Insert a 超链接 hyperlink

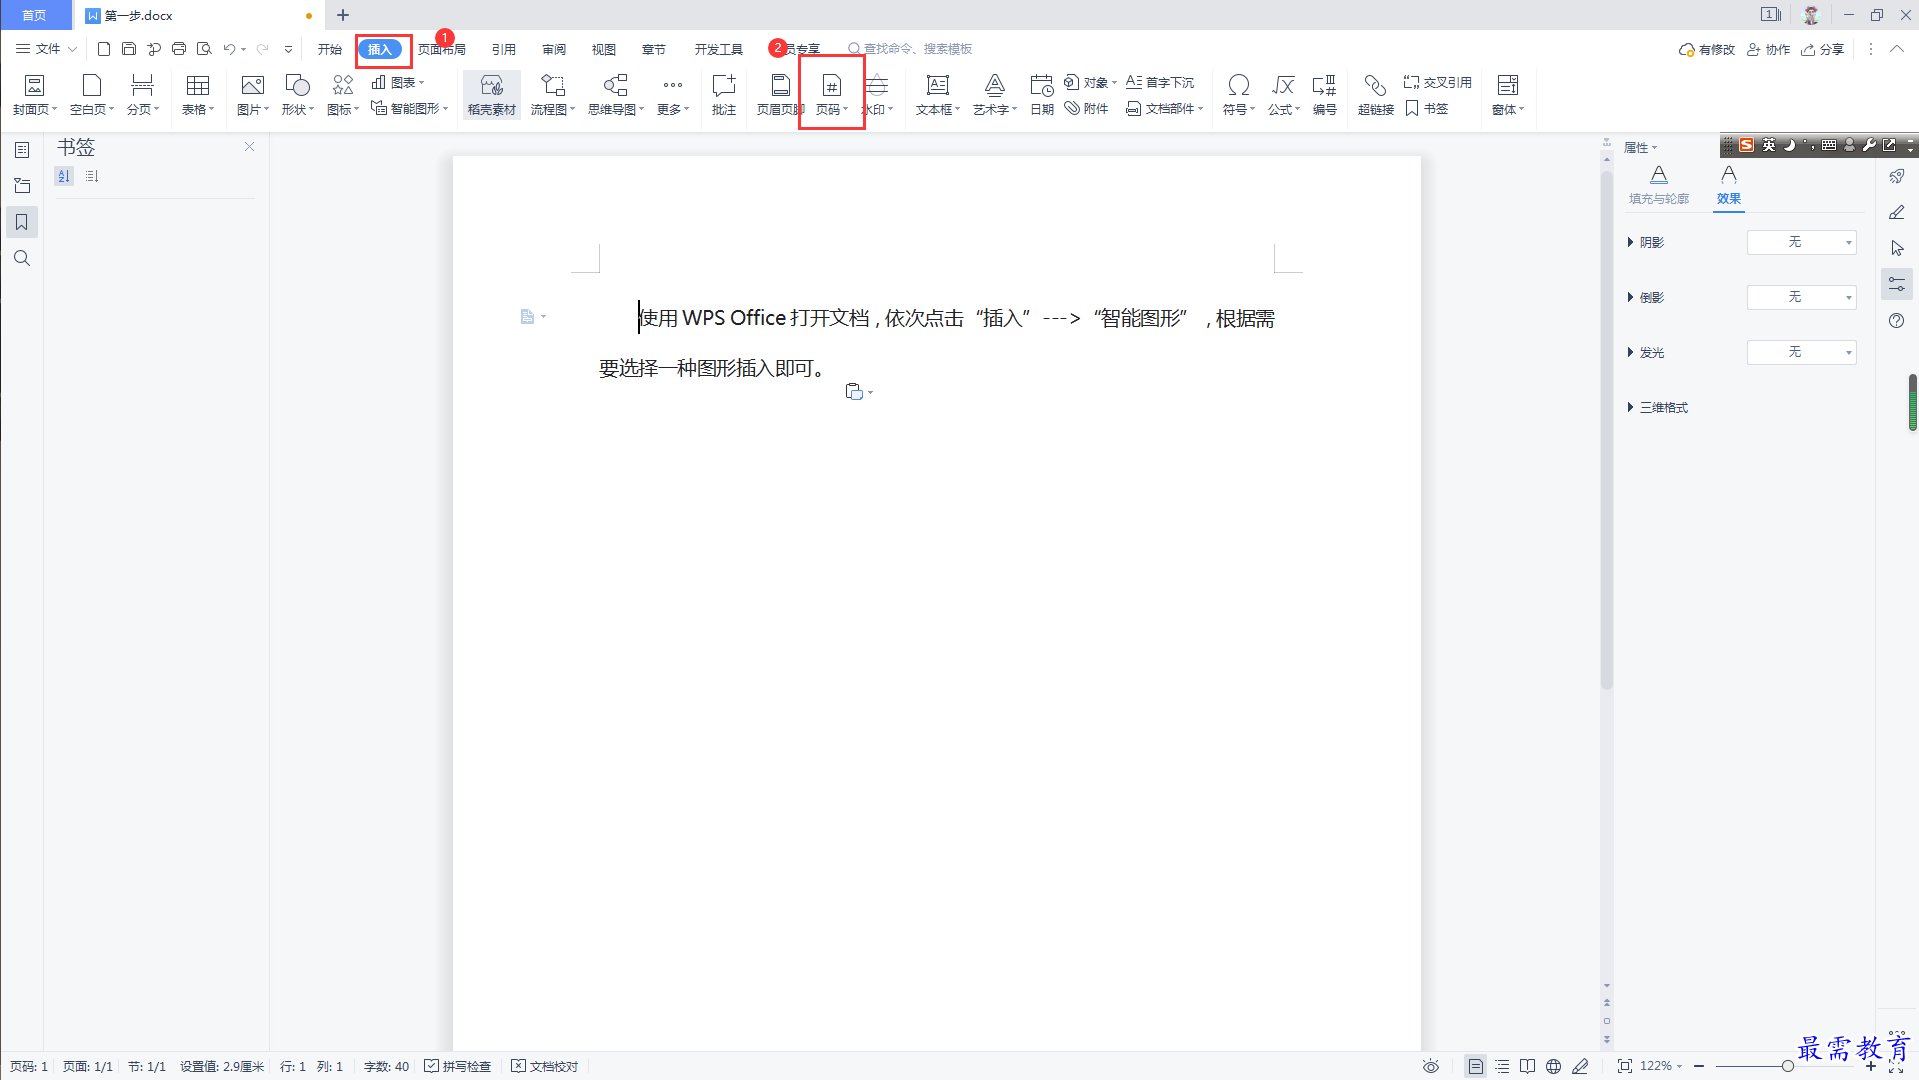1376,95
